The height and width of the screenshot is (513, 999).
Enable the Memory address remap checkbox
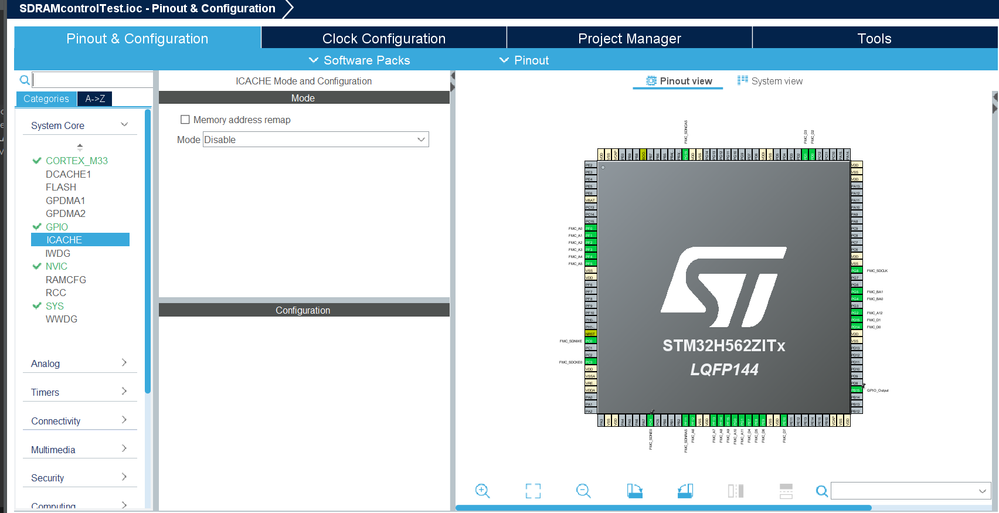185,120
